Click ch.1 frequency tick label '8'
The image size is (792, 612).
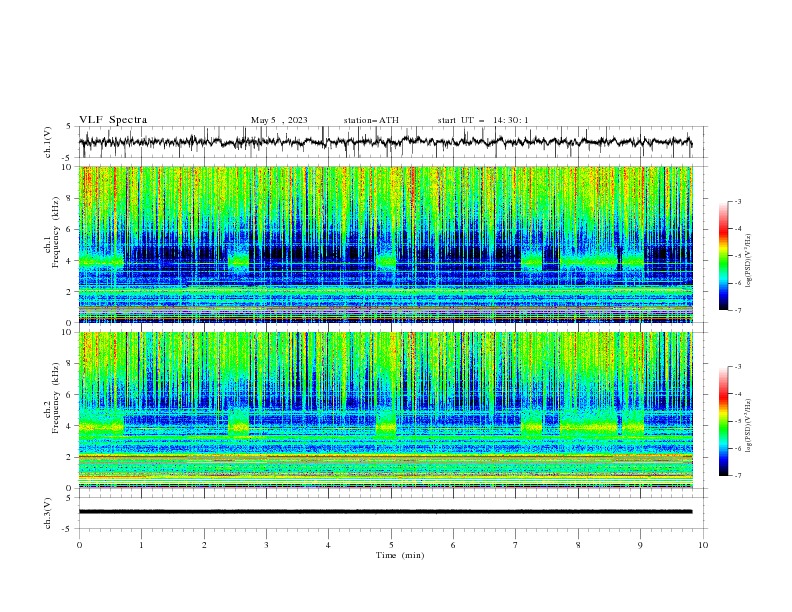[70, 198]
